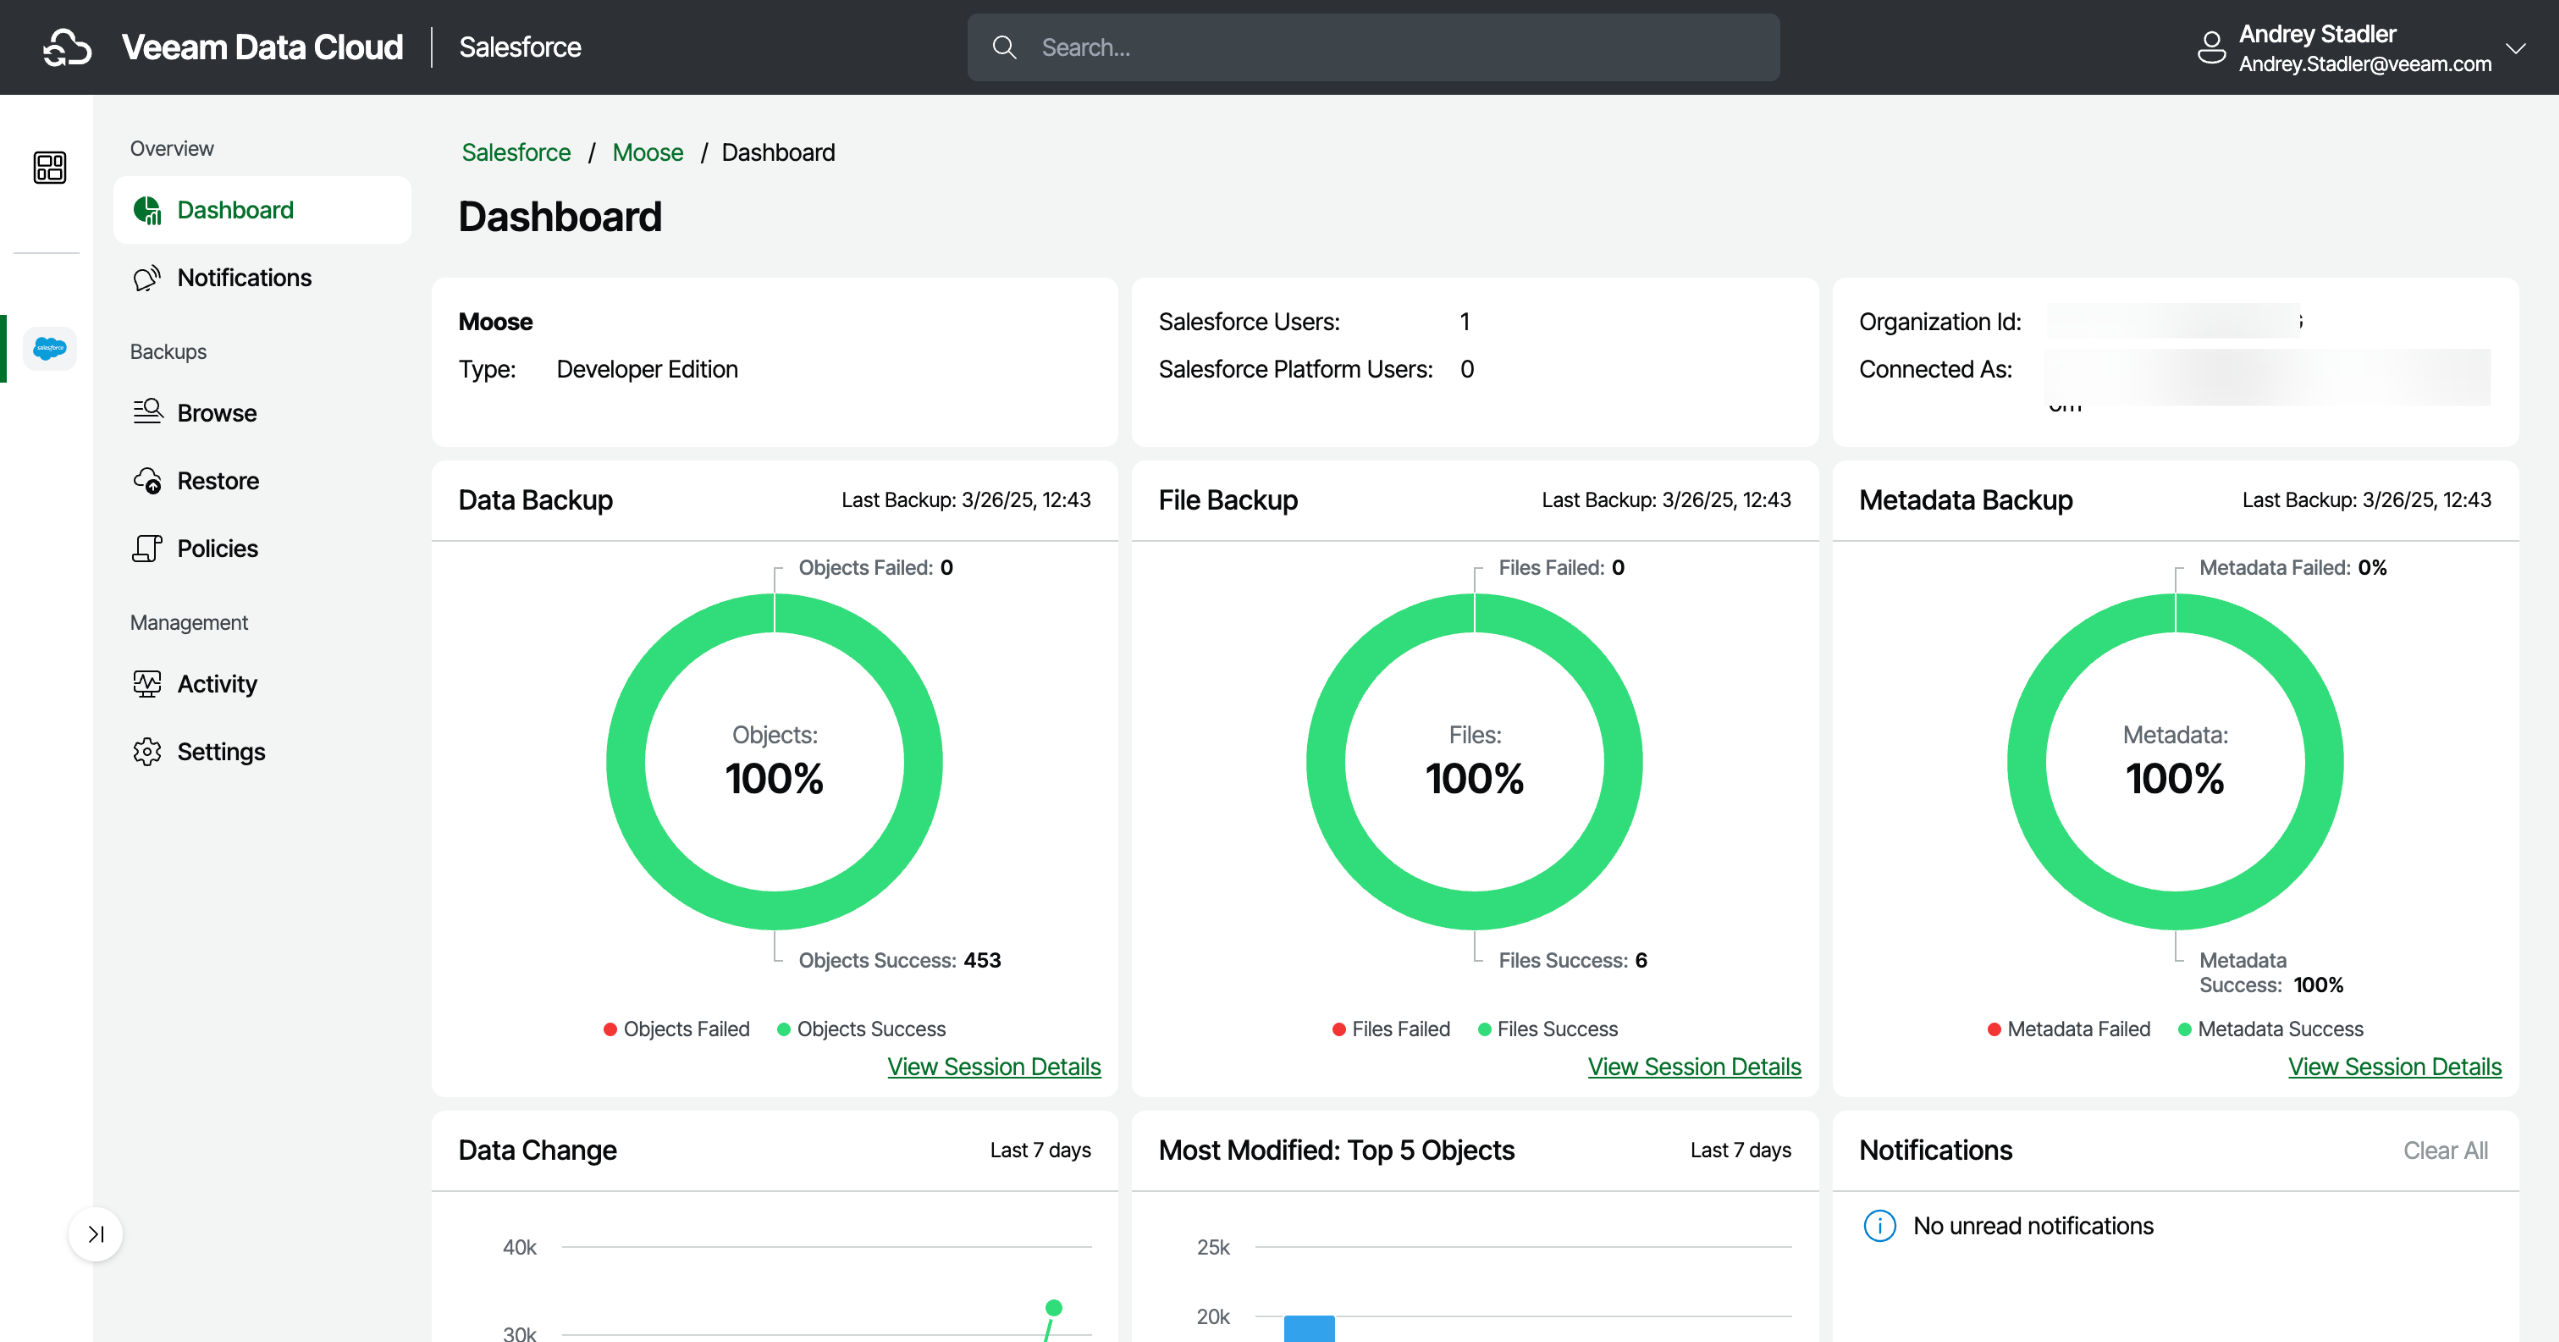
Task: Toggle Files Success legend item
Action: click(1547, 1029)
